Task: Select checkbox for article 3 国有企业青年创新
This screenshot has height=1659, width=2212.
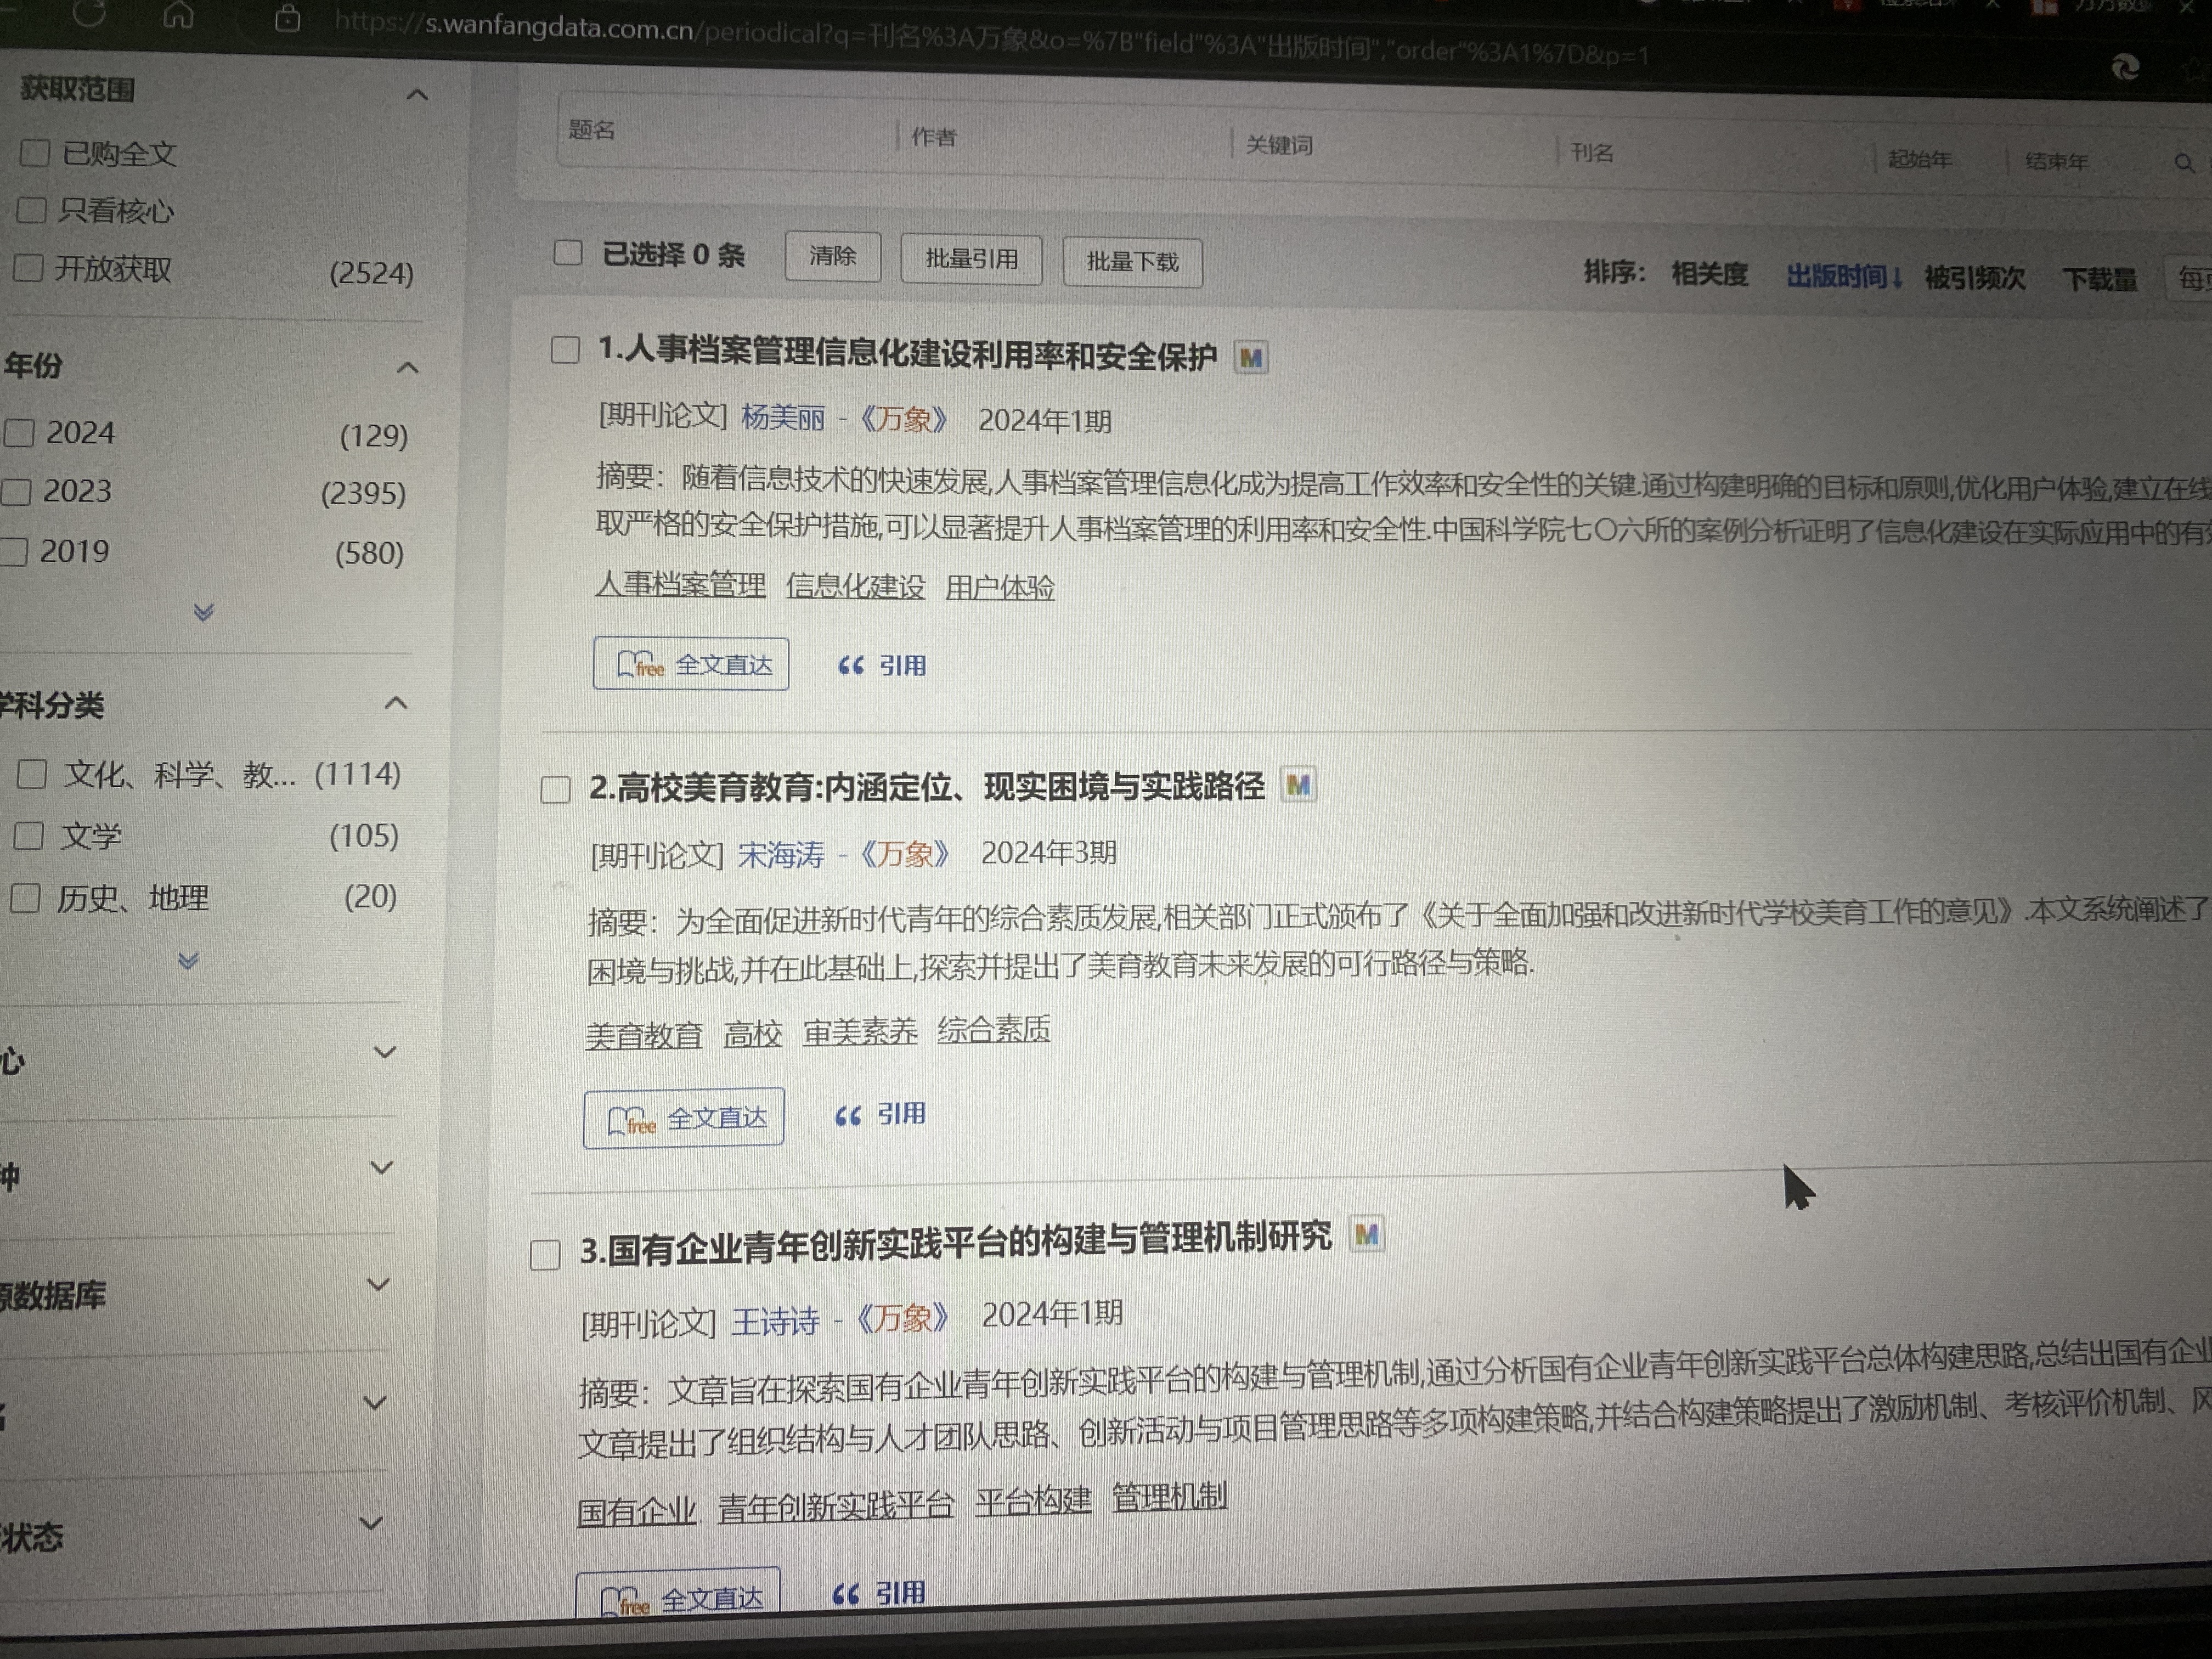Action: coord(545,1254)
